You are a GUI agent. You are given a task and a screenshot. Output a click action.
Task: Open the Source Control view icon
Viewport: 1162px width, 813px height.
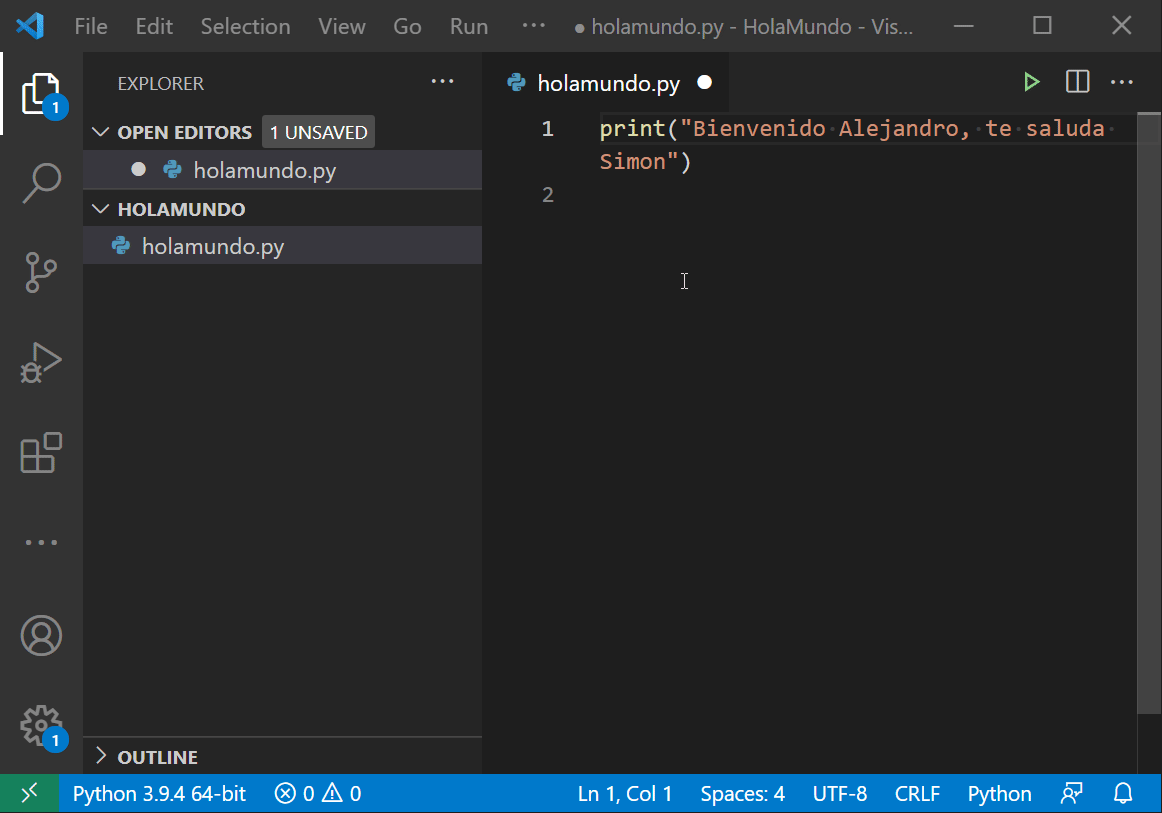(x=42, y=273)
